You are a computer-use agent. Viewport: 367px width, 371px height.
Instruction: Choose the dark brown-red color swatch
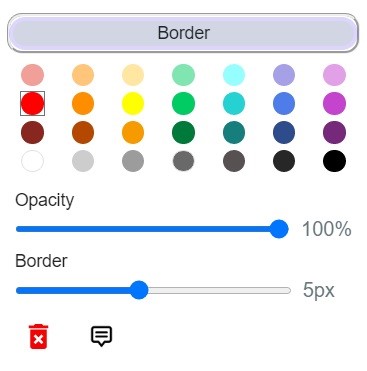[32, 132]
